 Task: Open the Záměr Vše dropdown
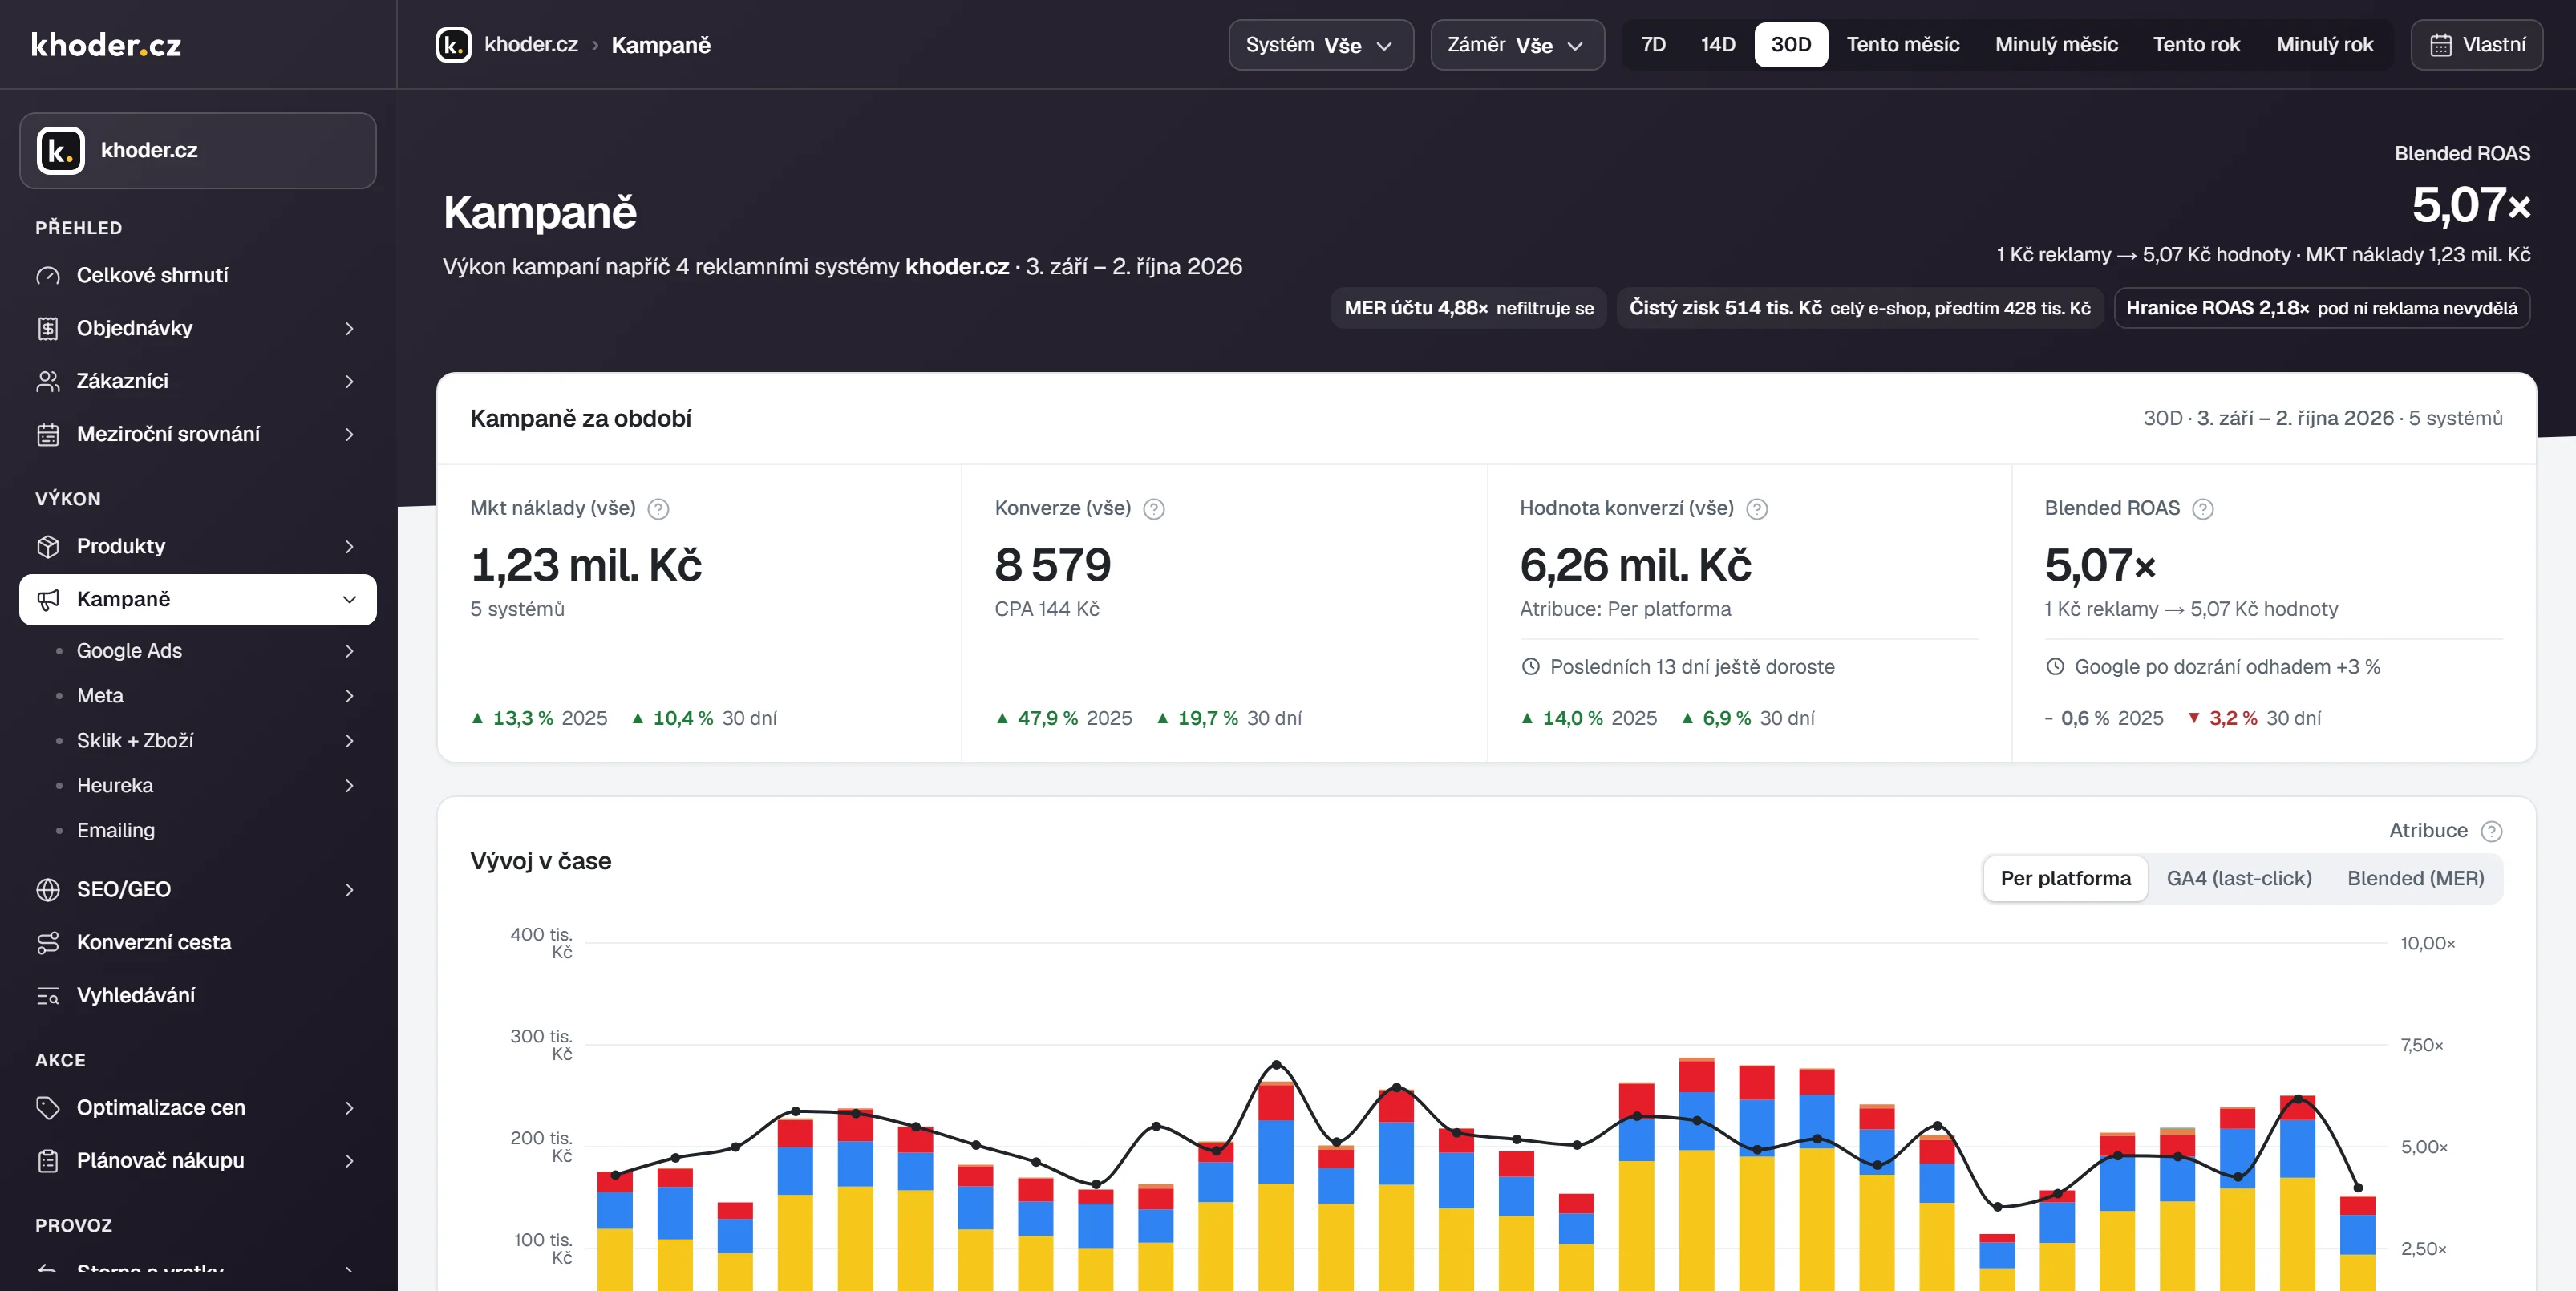click(1517, 45)
